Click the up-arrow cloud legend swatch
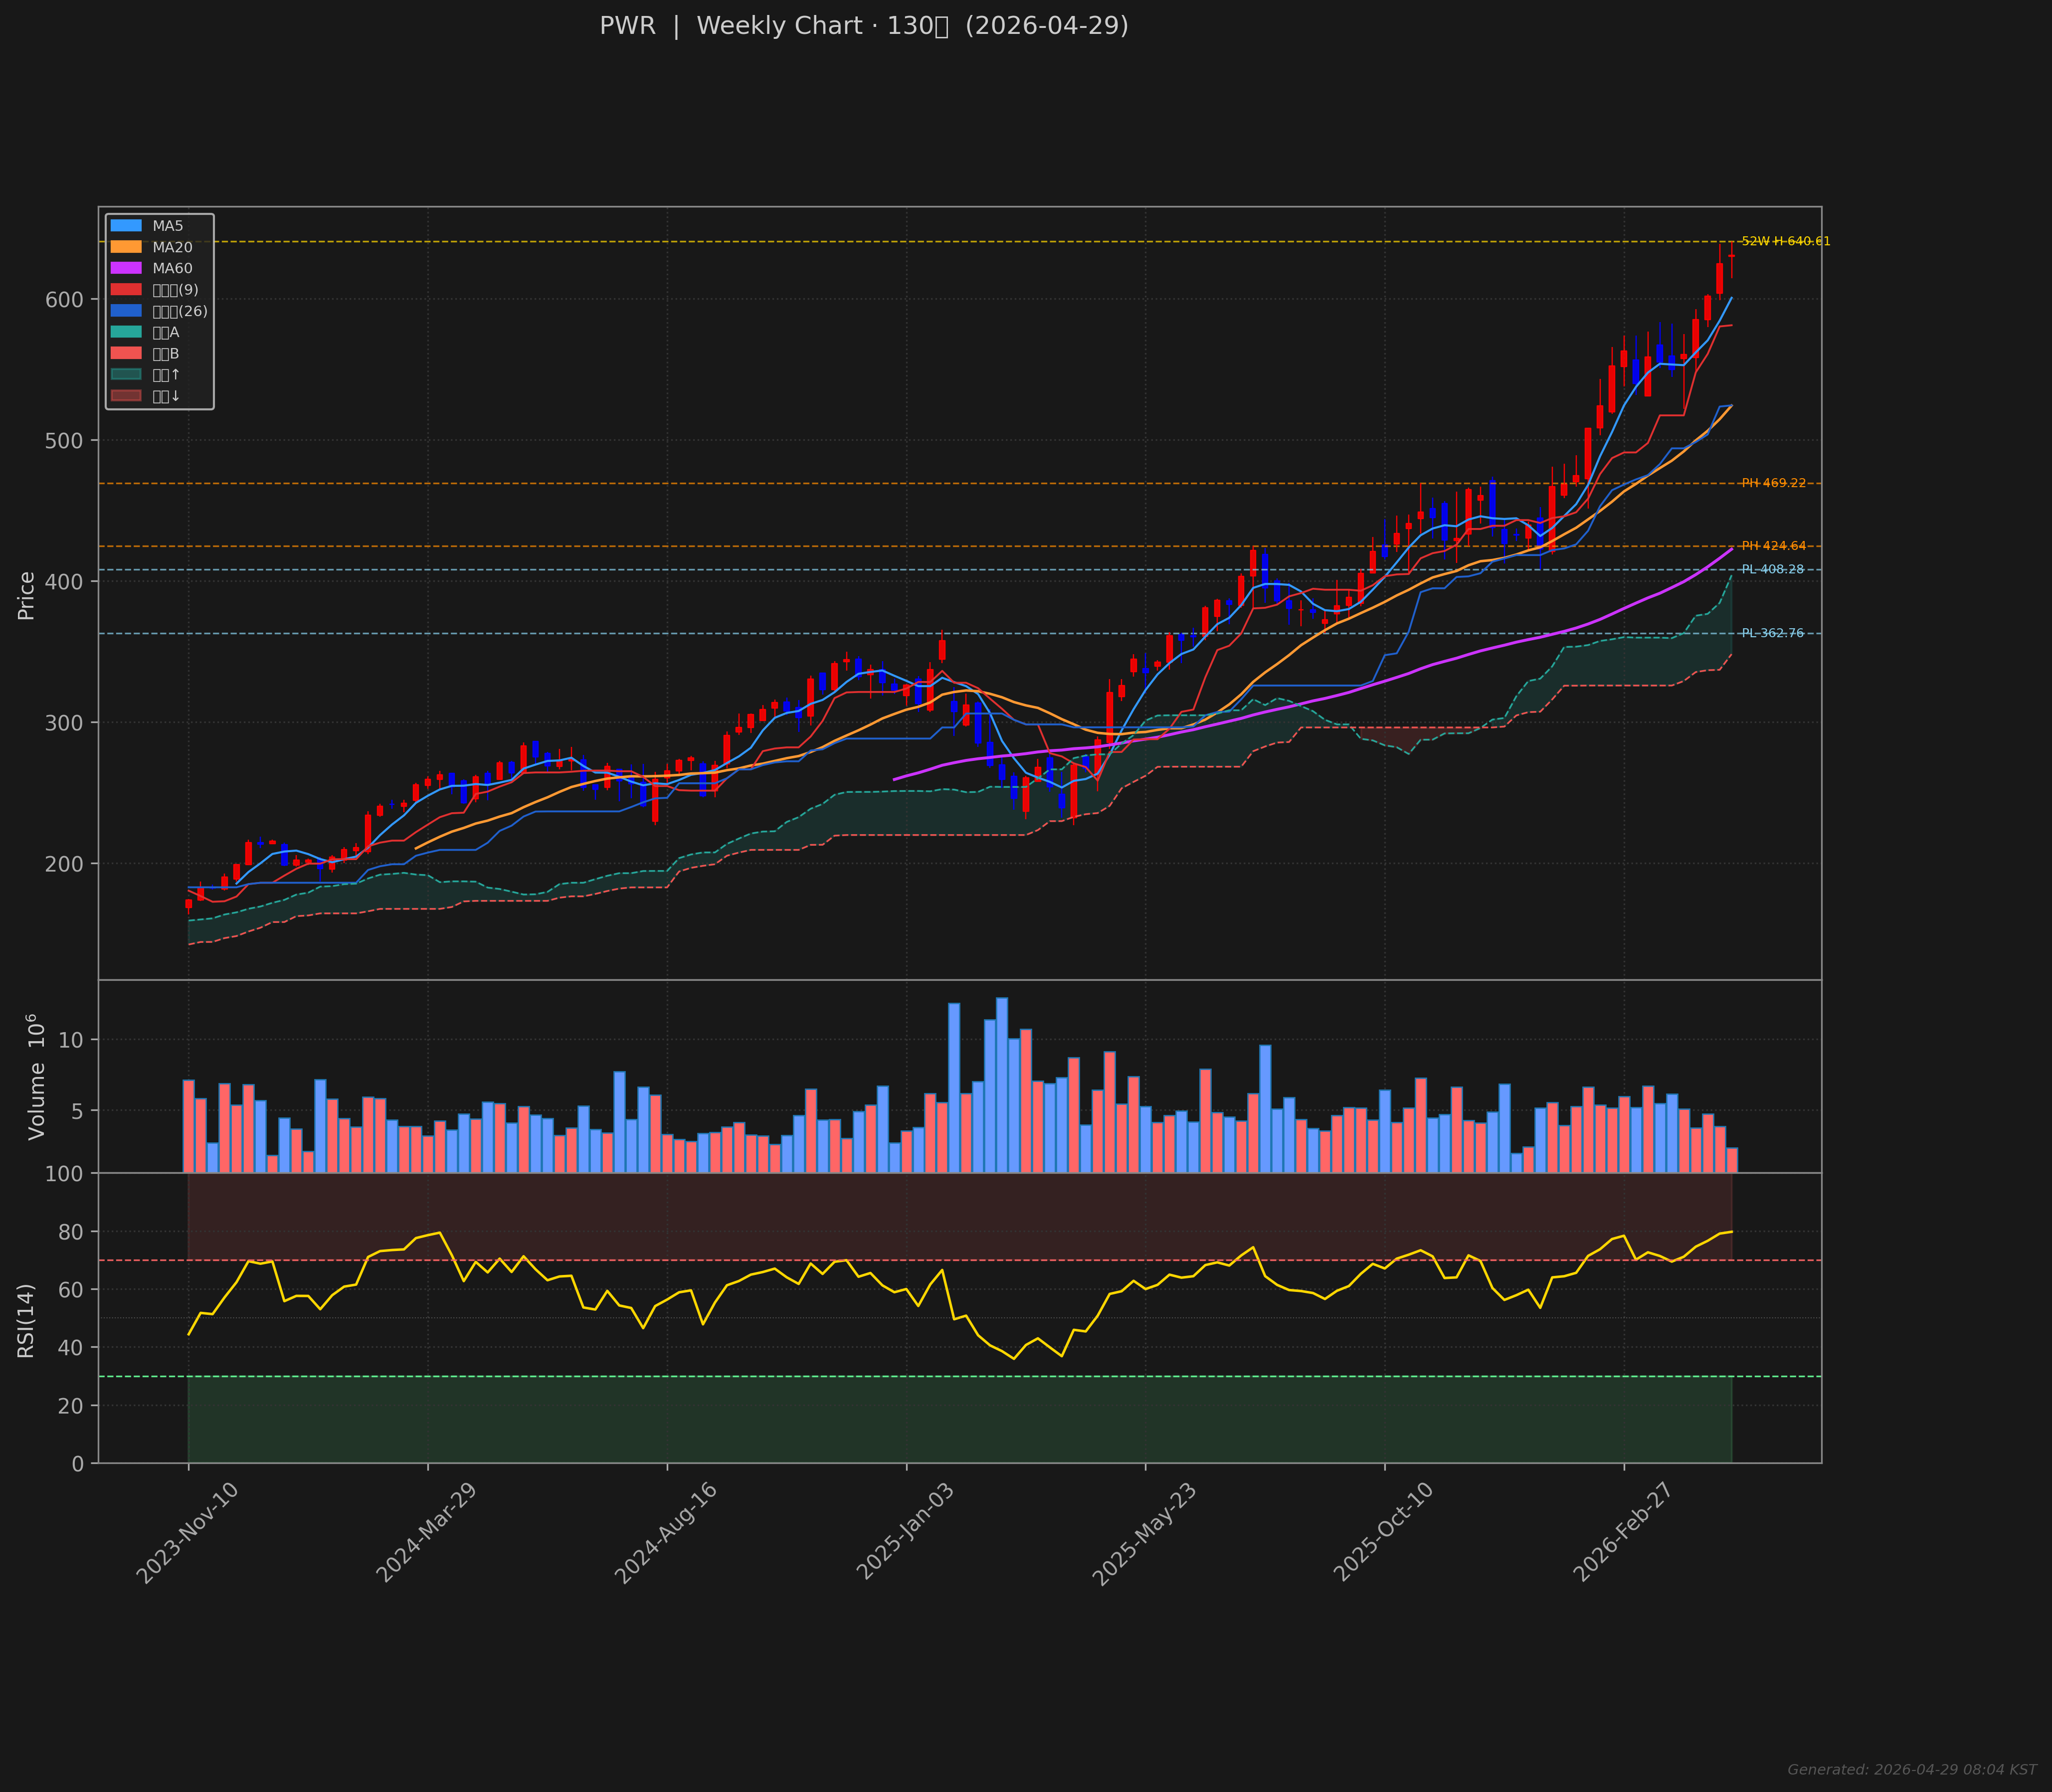Image resolution: width=2052 pixels, height=1792 pixels. pyautogui.click(x=126, y=375)
